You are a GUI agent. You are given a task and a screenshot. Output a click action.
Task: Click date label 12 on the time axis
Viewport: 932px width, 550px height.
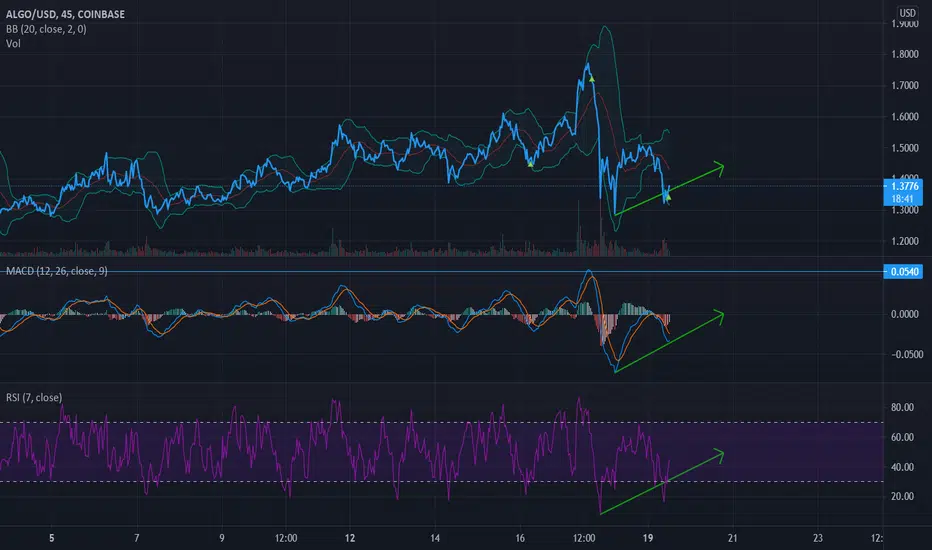tap(350, 538)
